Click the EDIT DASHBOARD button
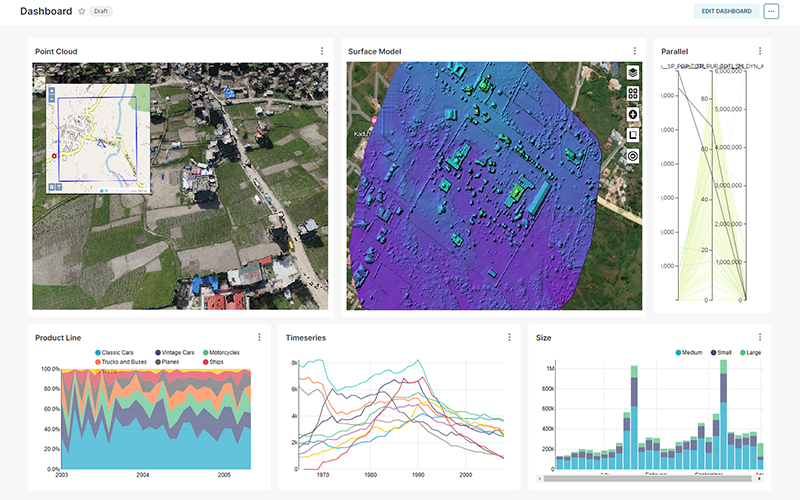The width and height of the screenshot is (800, 500). [726, 11]
